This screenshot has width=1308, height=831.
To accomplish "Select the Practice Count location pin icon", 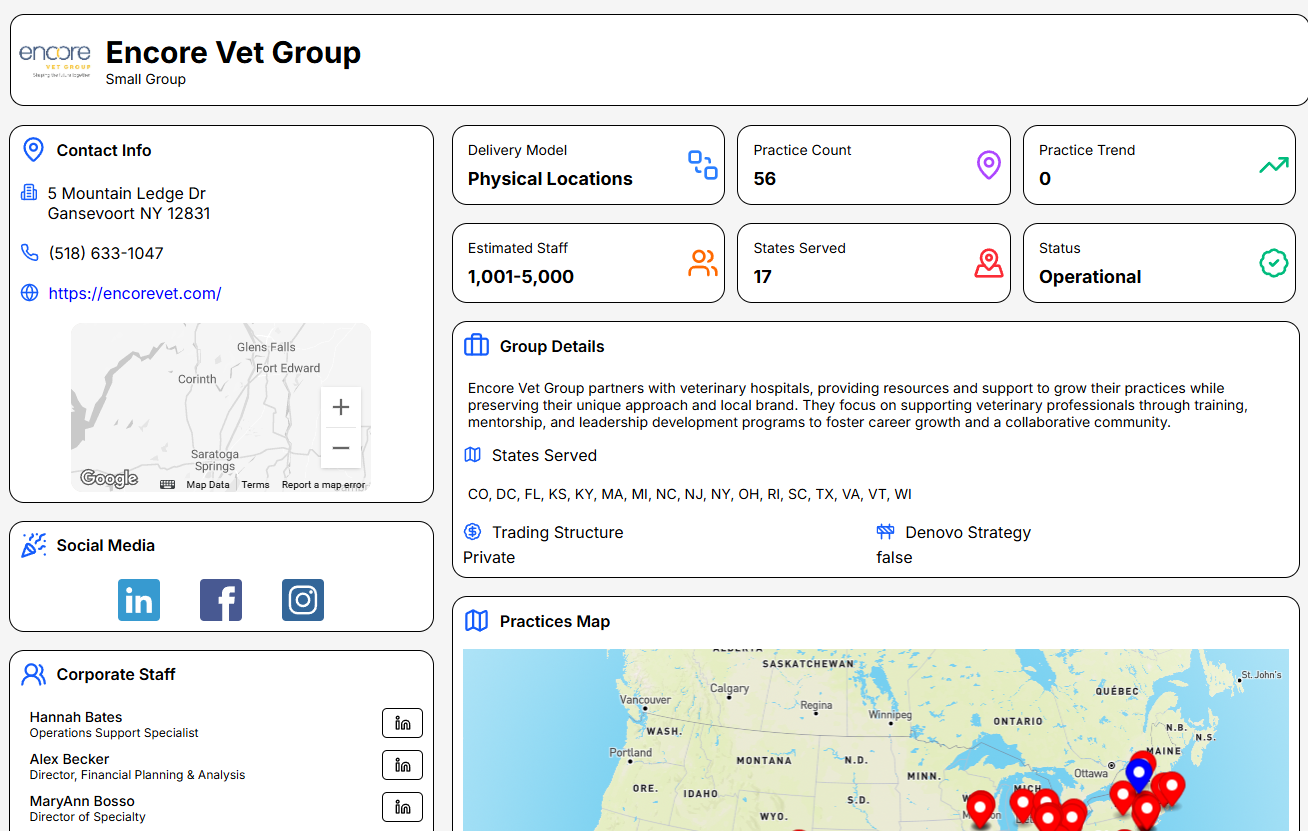I will 988,164.
